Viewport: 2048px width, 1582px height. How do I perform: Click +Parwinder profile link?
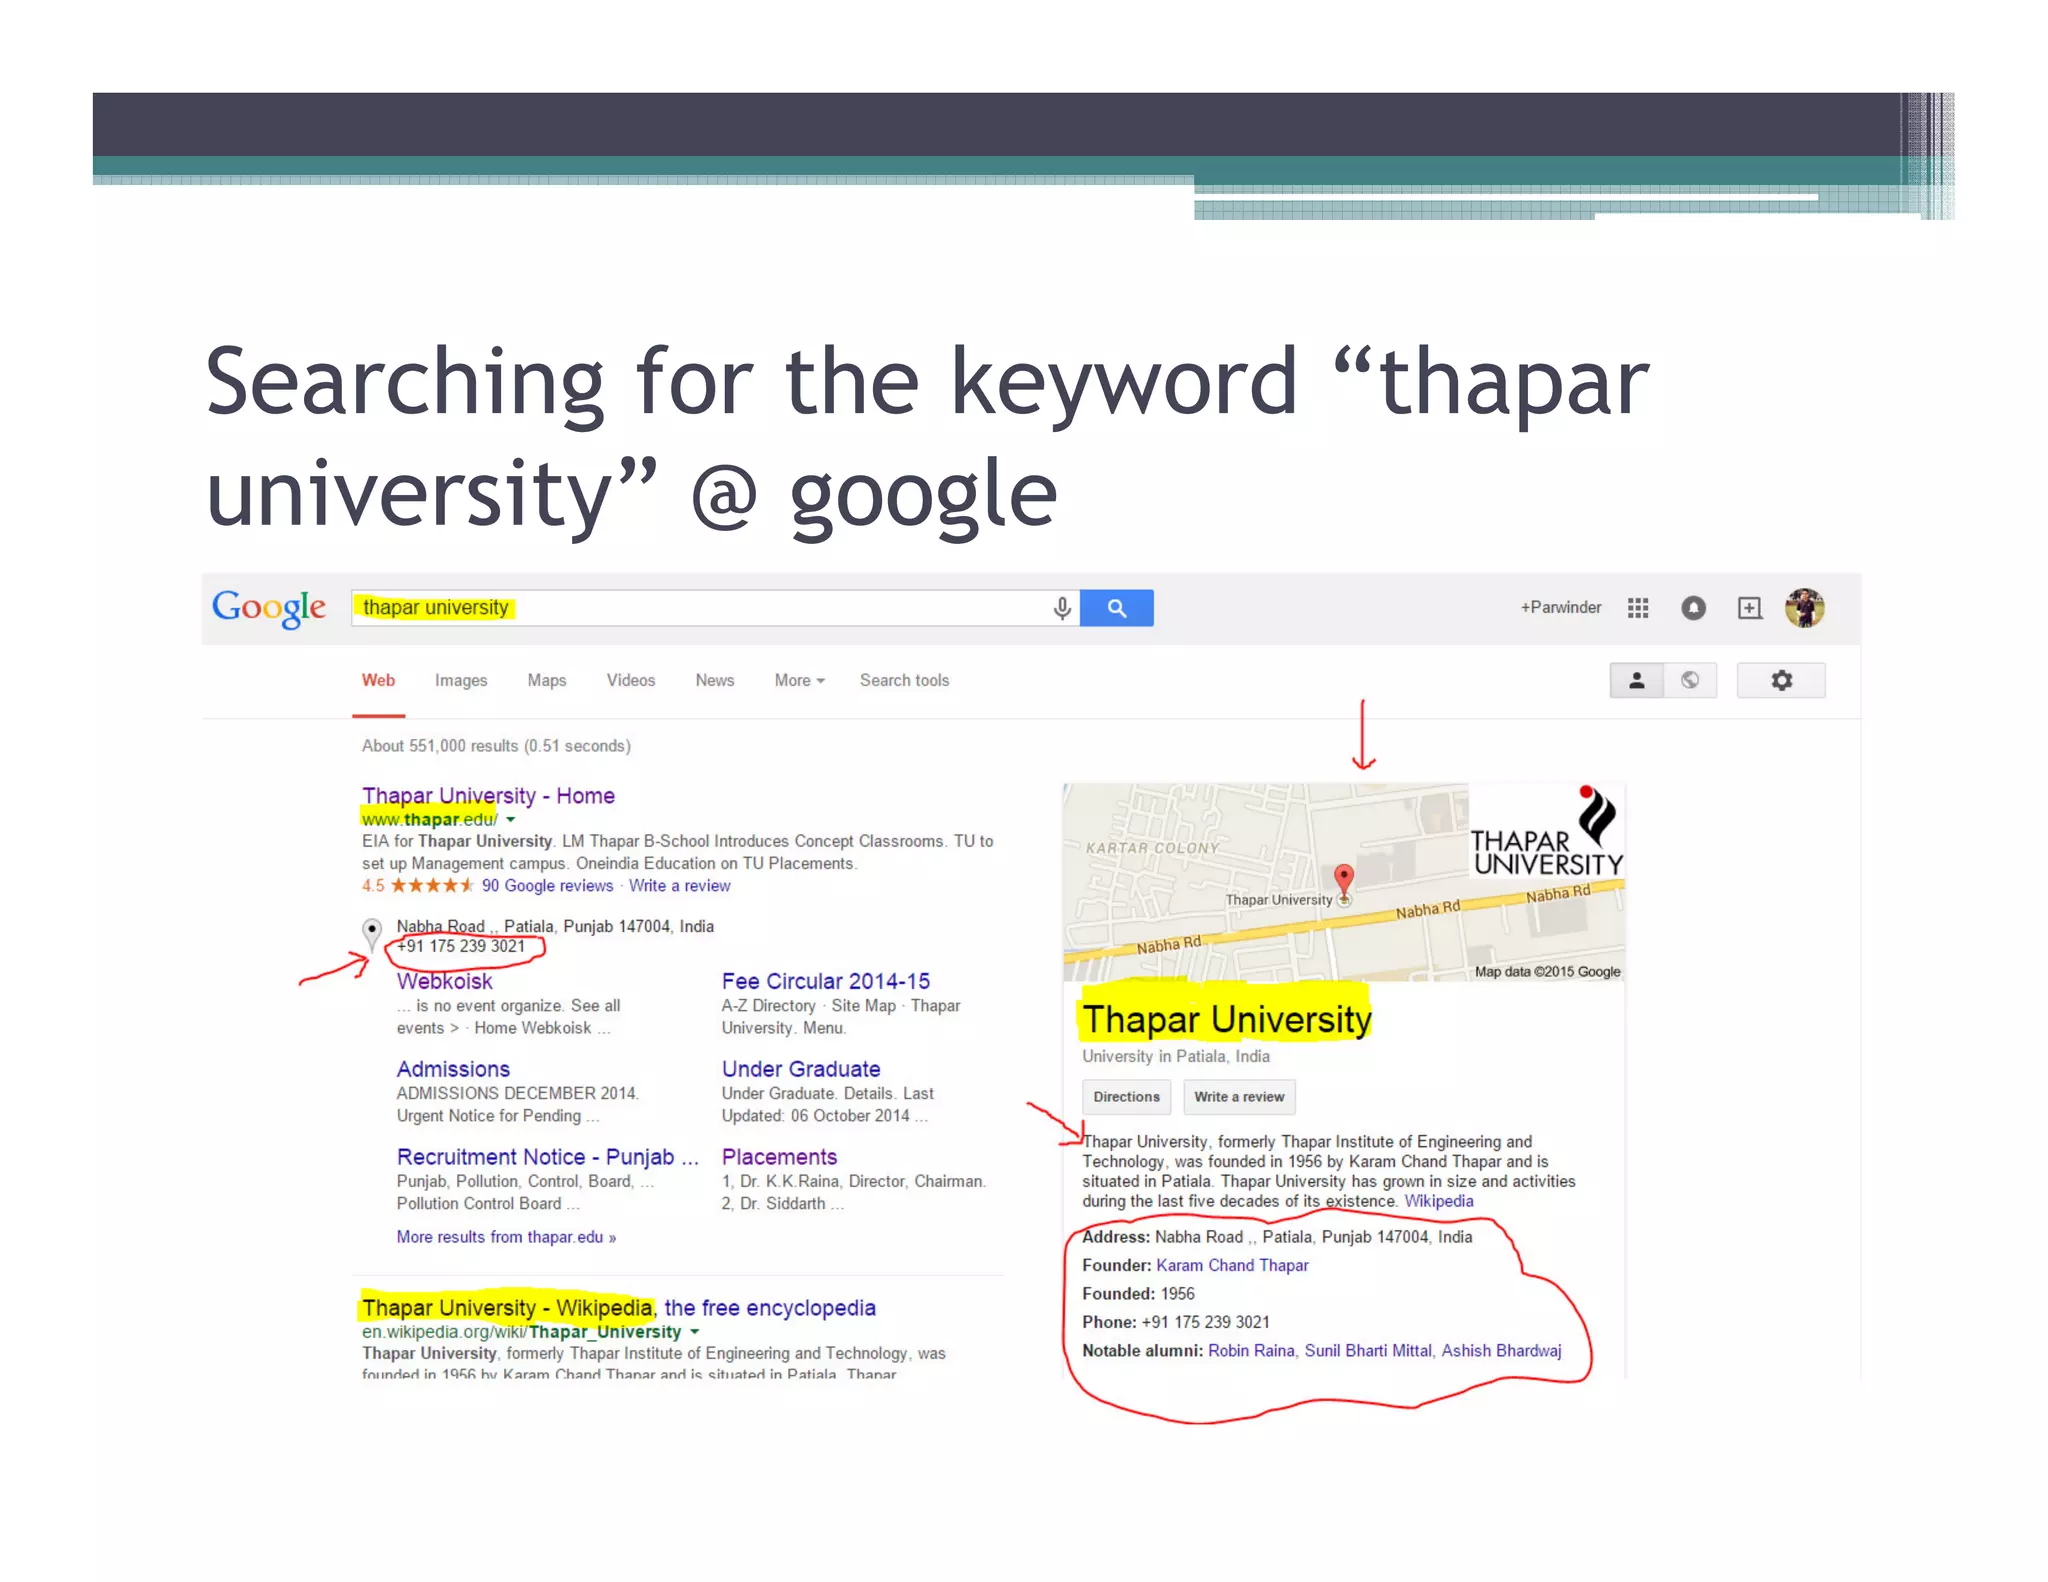1560,607
